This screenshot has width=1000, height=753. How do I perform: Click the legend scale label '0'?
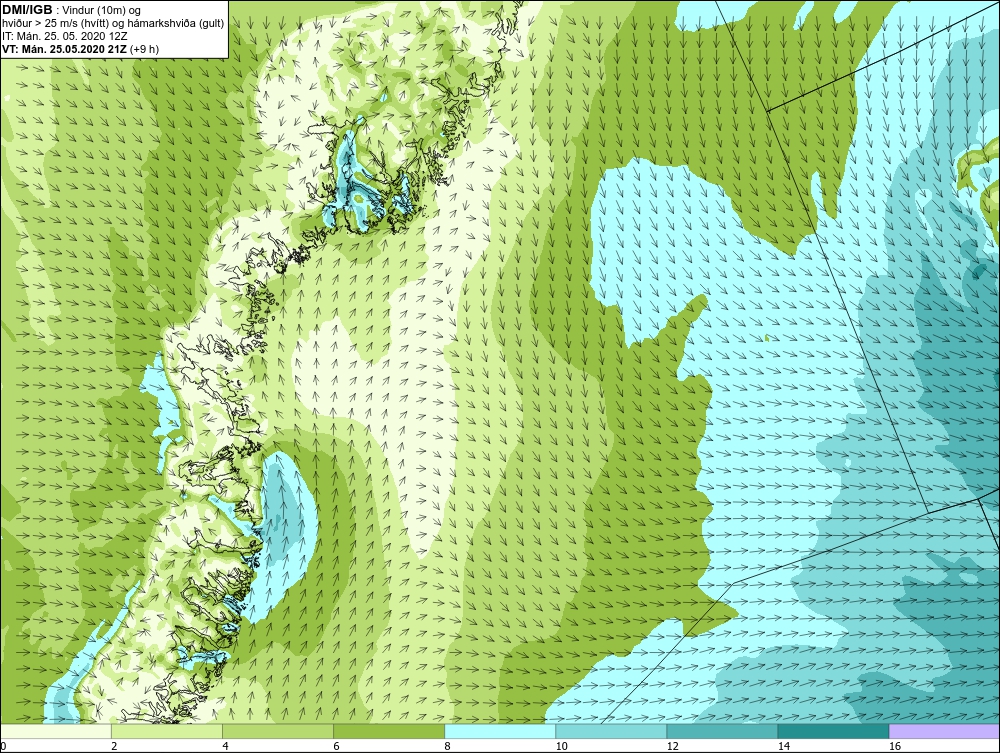coord(3,746)
